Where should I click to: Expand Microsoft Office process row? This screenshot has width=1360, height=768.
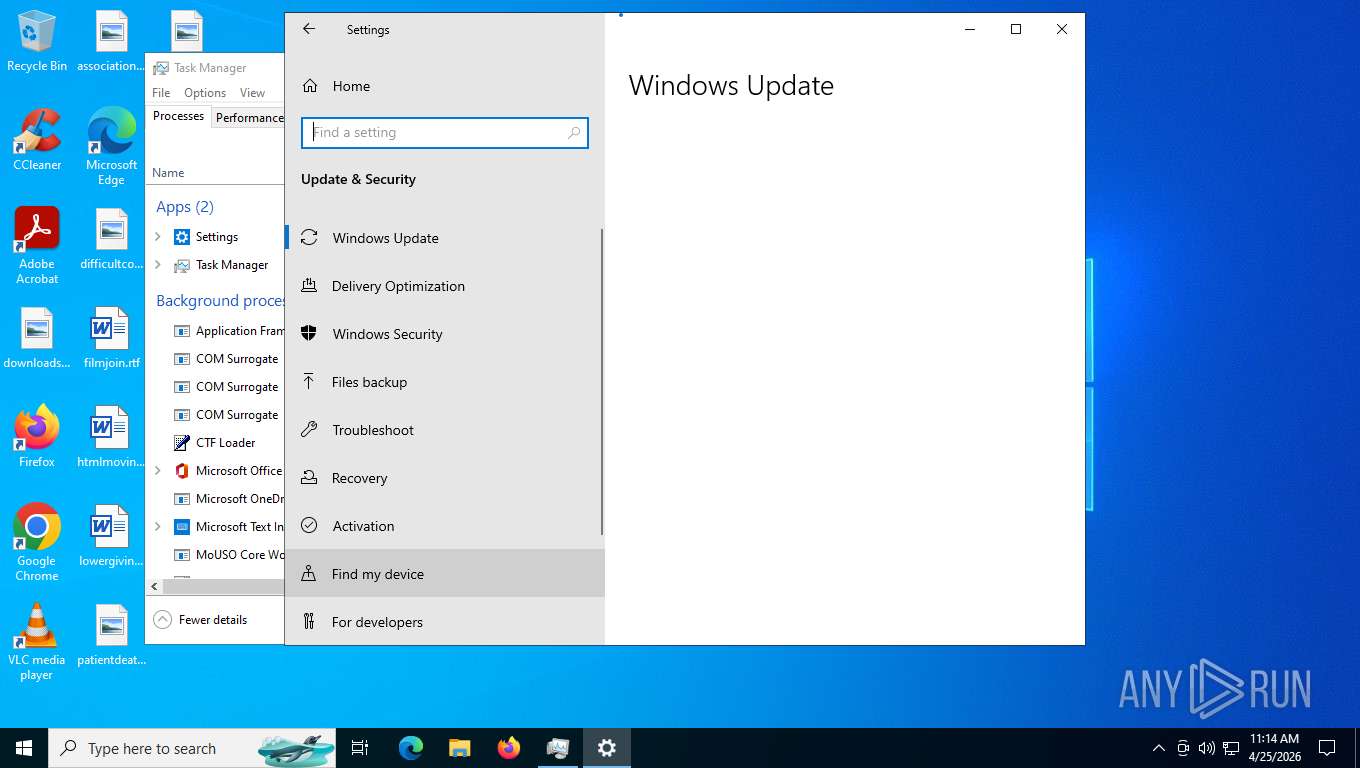pyautogui.click(x=158, y=471)
